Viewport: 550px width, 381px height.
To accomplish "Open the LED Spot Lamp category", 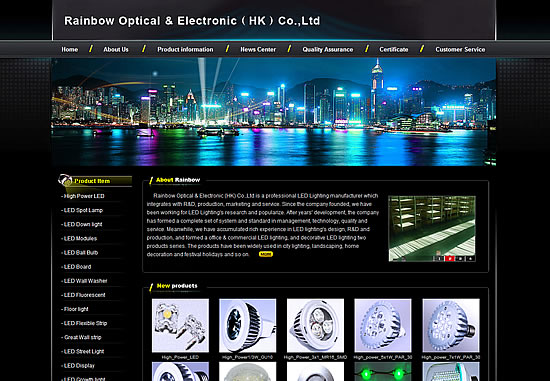I will point(83,210).
